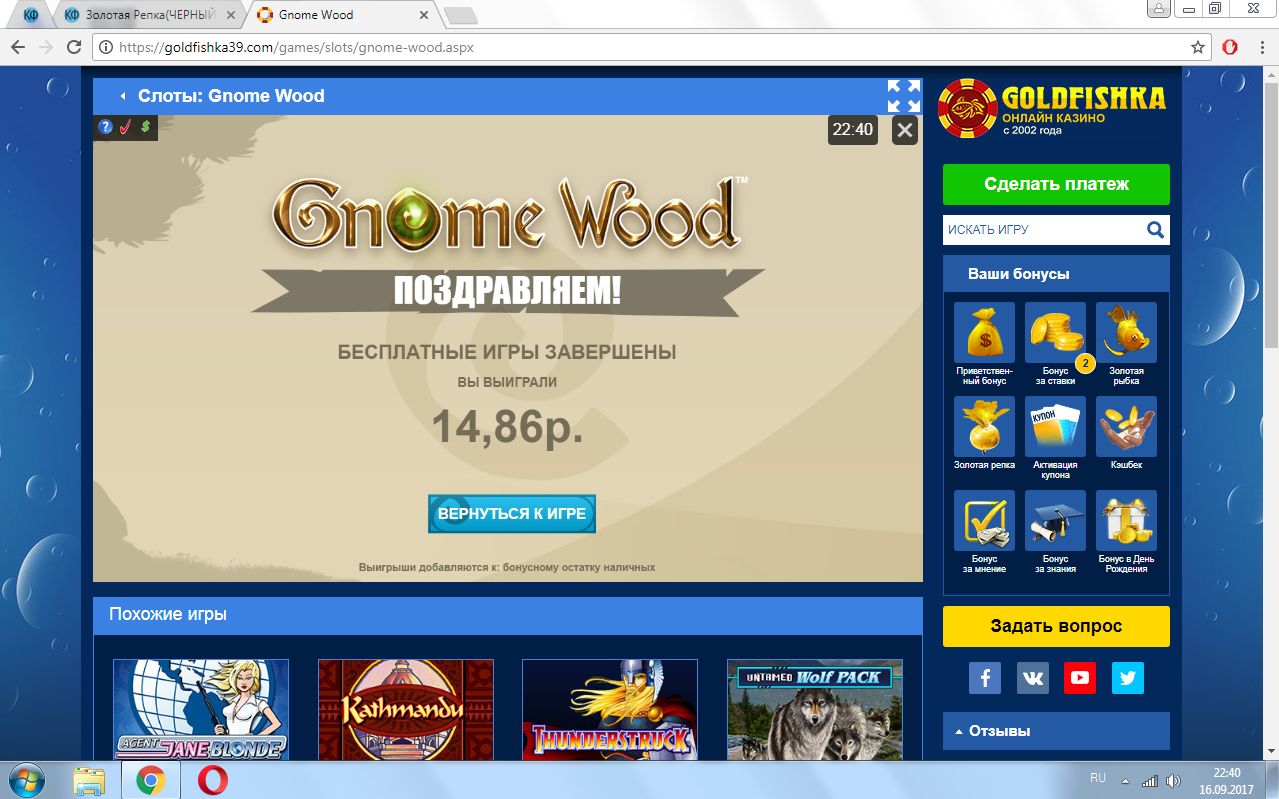Close the Gnome Wood browser tab
Viewport: 1279px width, 799px height.
423,15
